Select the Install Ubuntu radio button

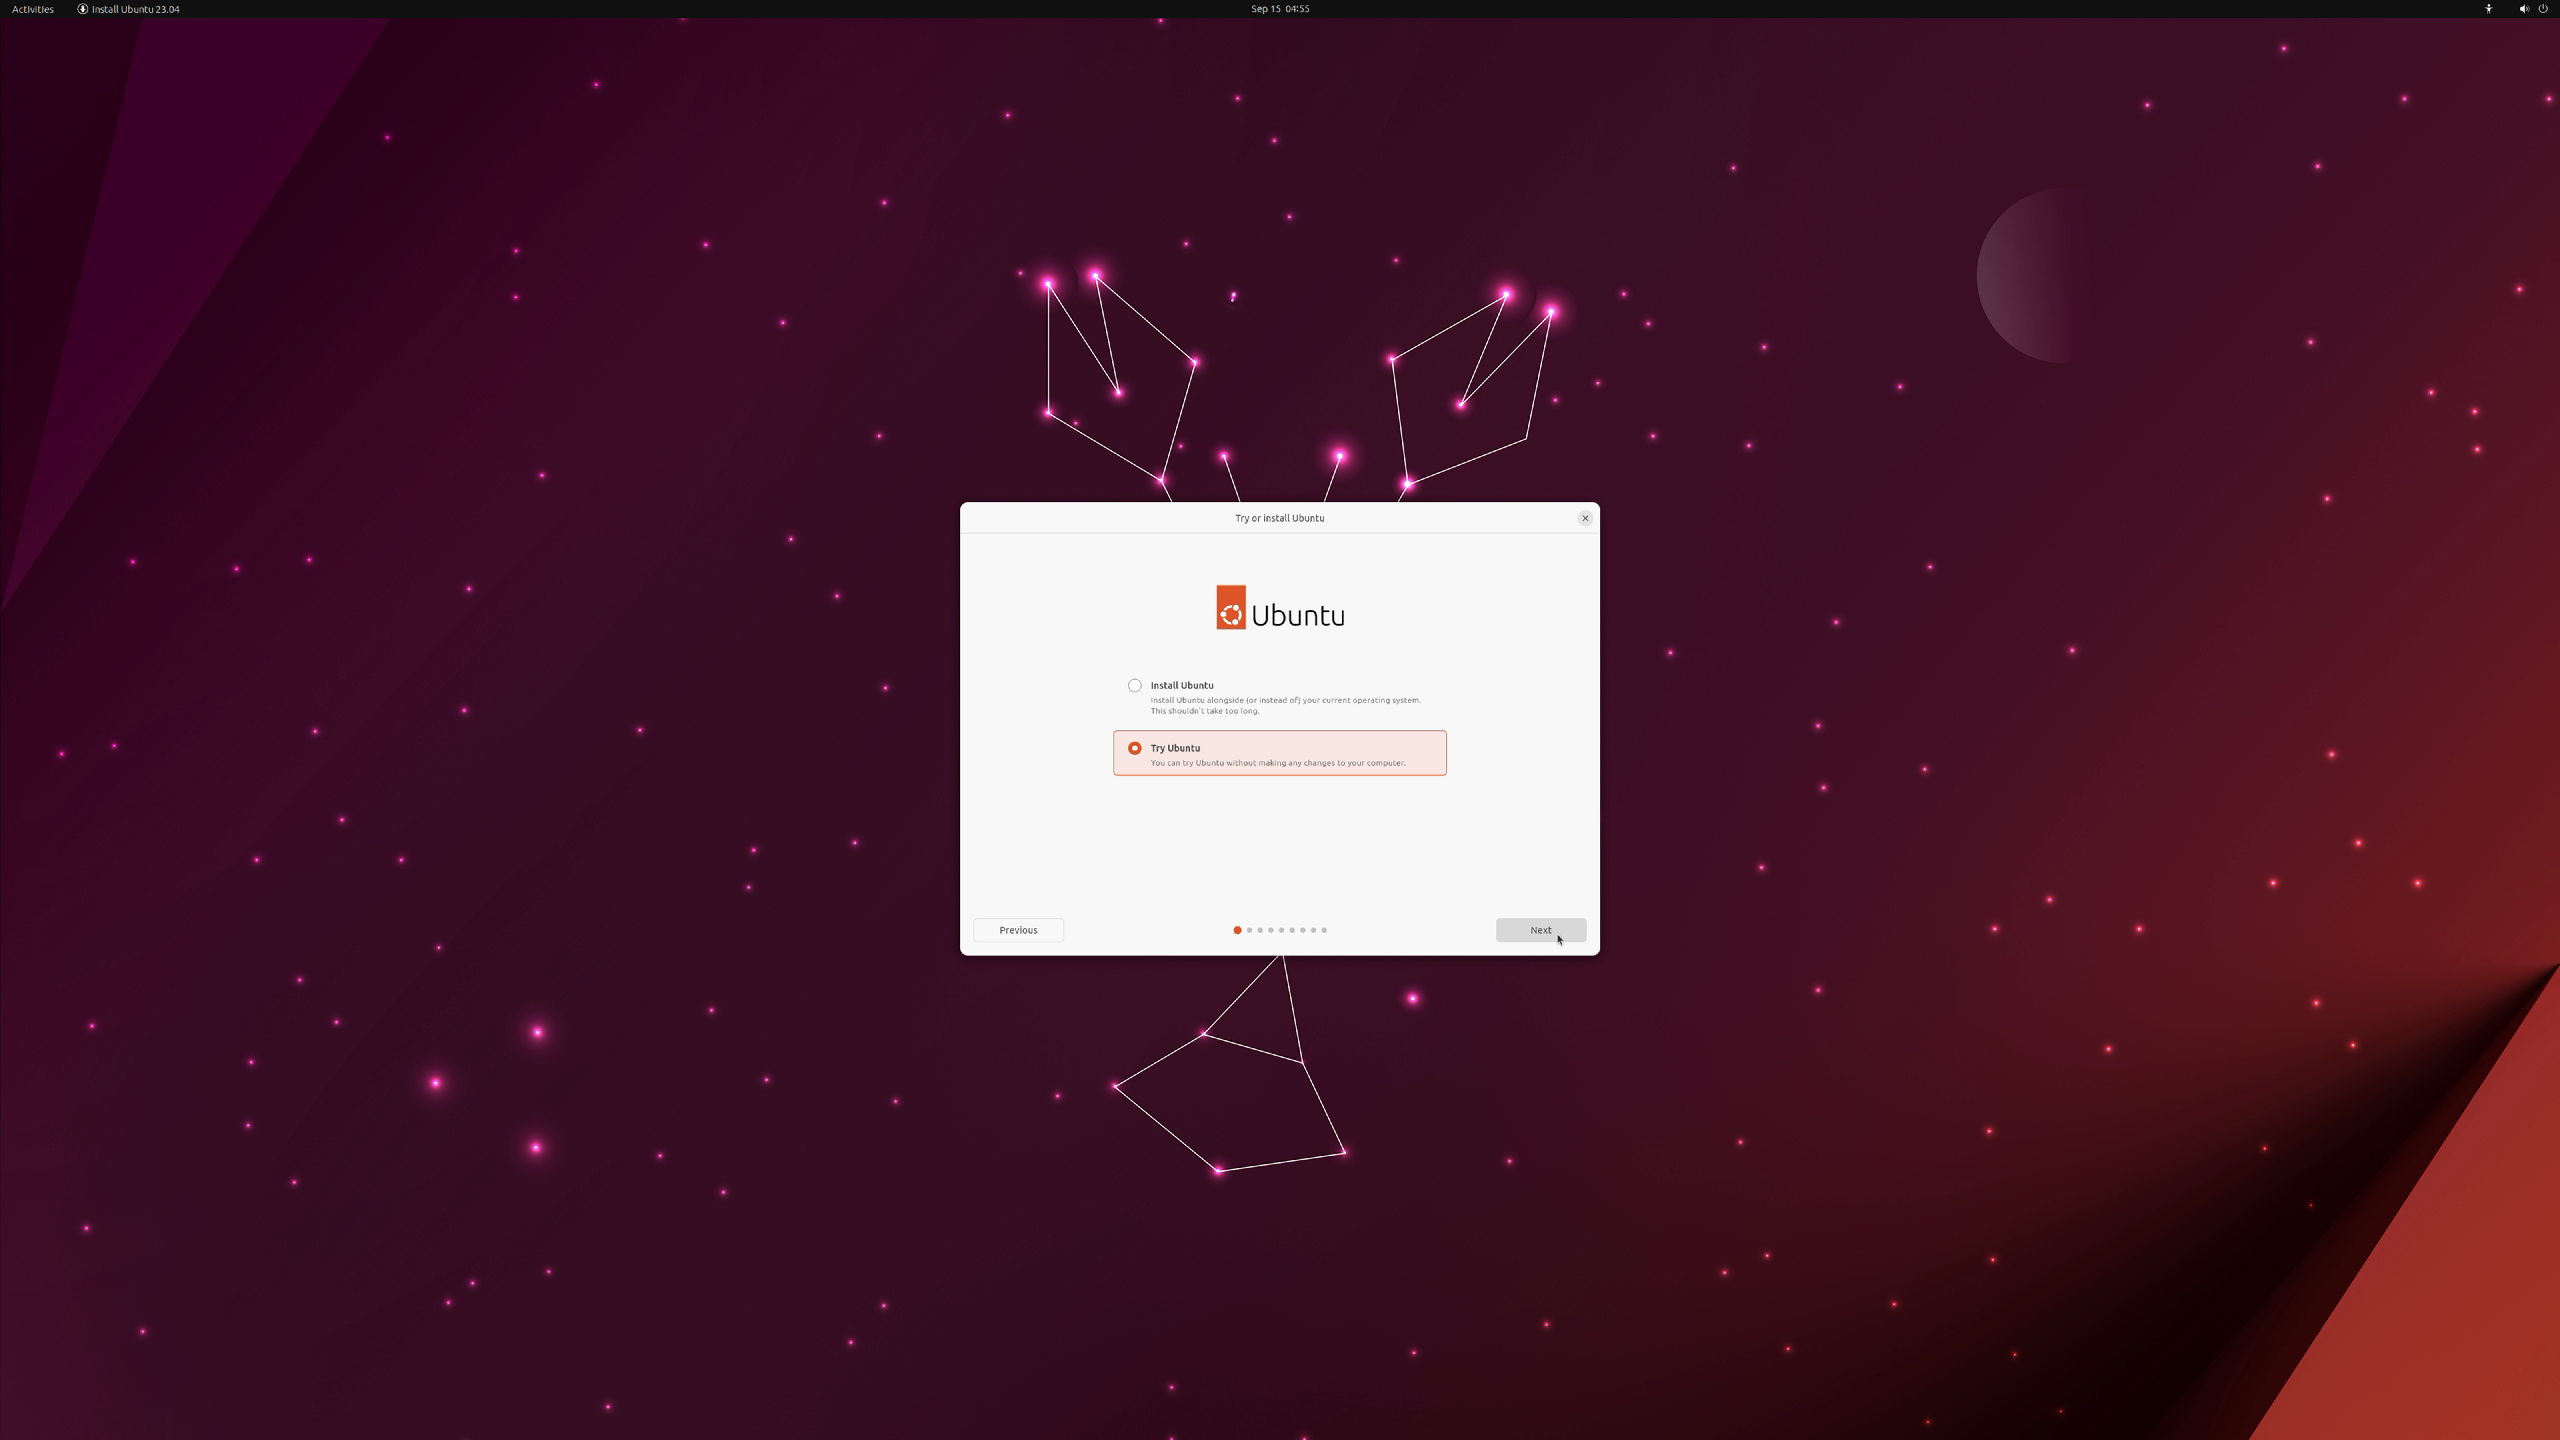[x=1134, y=685]
